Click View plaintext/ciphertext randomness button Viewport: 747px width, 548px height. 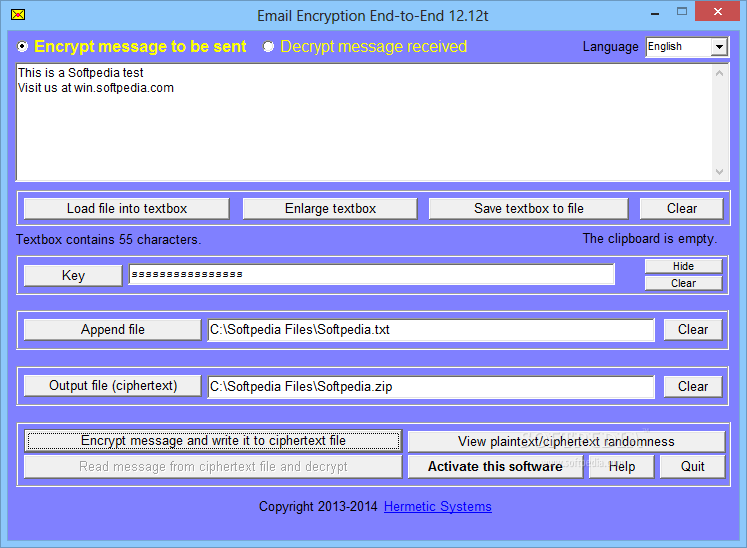(x=566, y=442)
